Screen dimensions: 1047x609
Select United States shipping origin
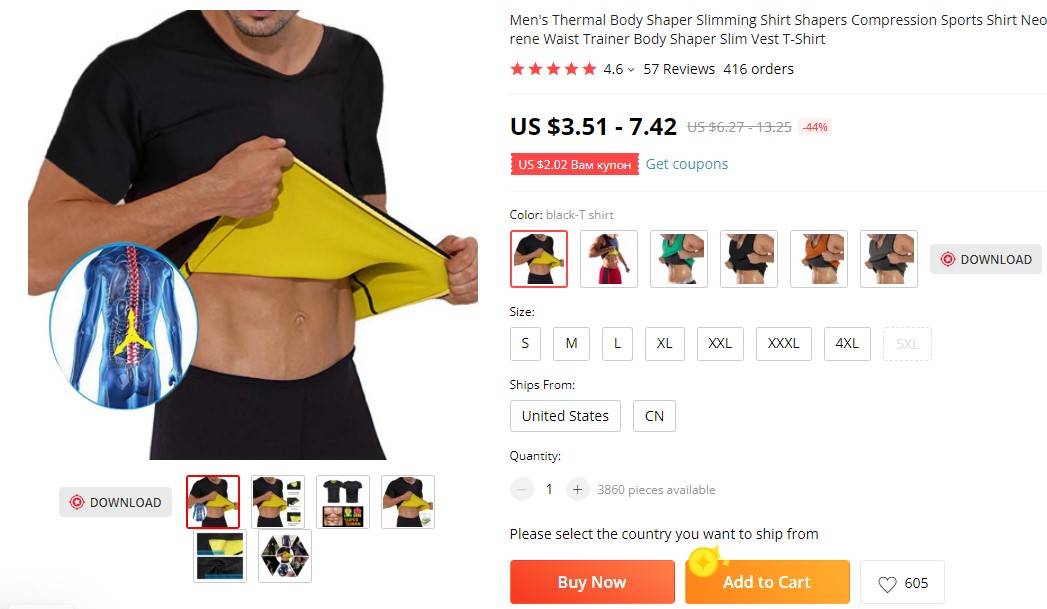(565, 416)
